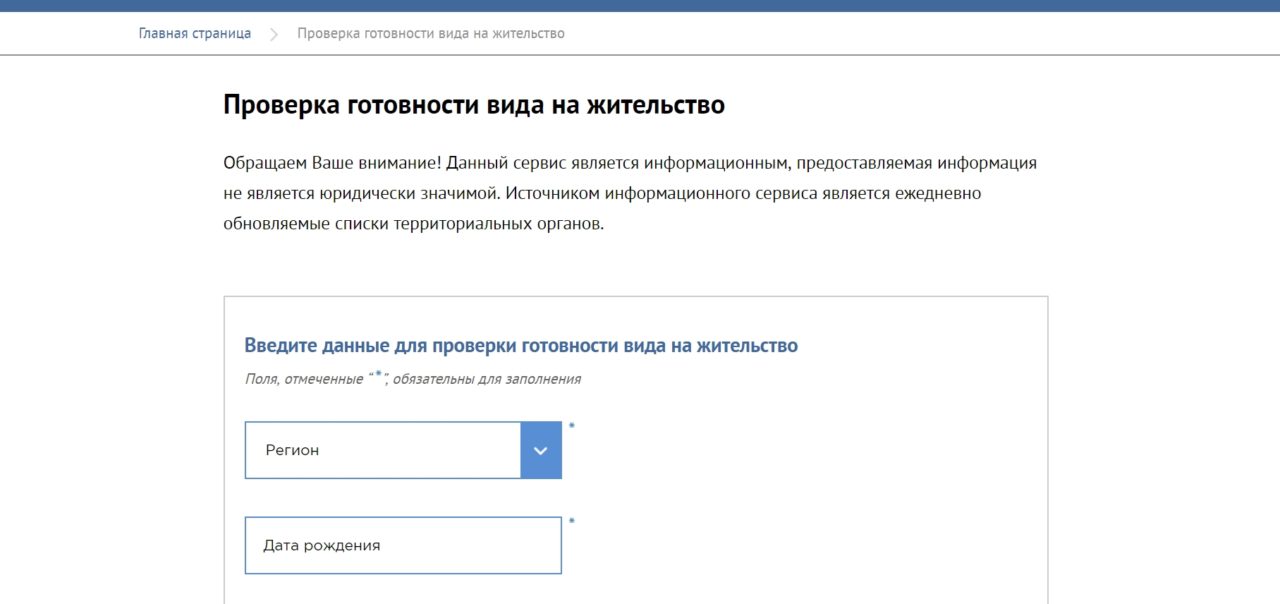The width and height of the screenshot is (1280, 604).
Task: Open the Регион dropdown field
Action: 403,450
